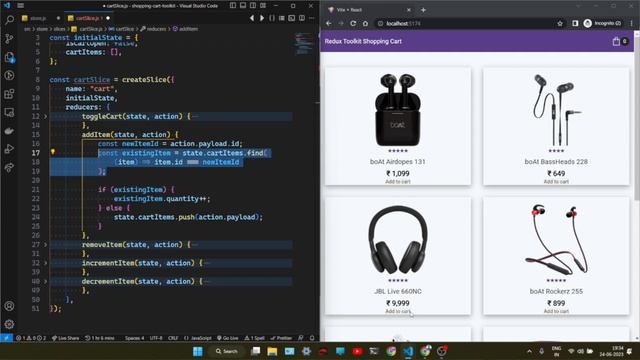
Task: Close the Vite + React browser tab
Action: (409, 10)
